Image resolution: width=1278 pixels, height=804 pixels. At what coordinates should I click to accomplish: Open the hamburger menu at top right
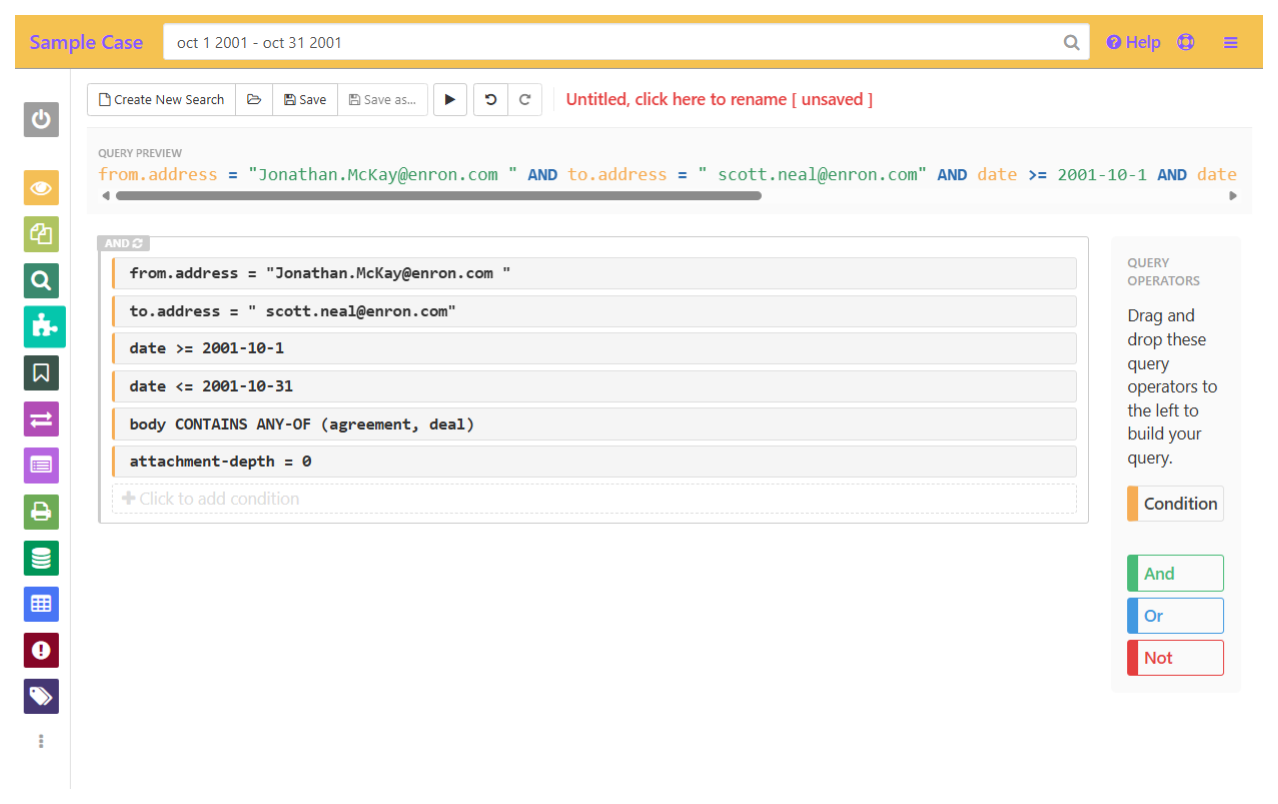tap(1231, 42)
